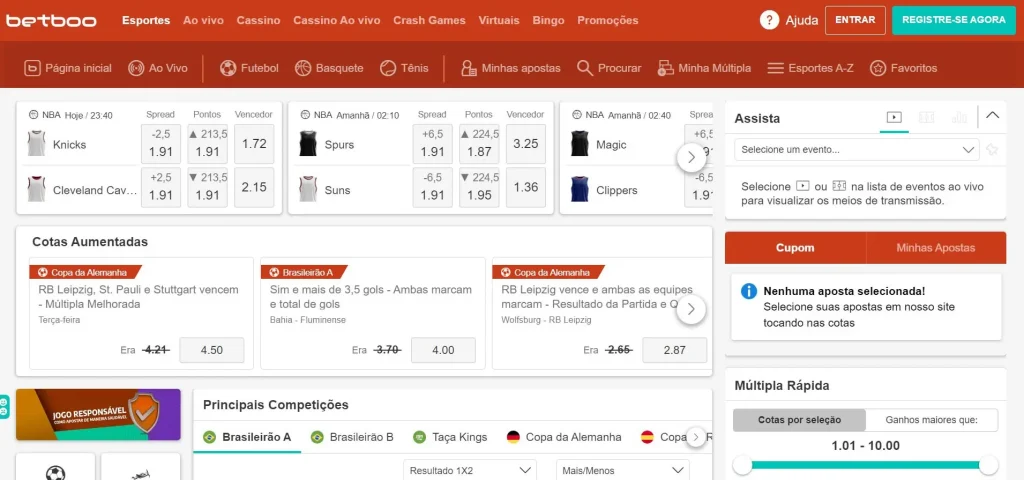
Task: Bet on Spurs winner odds 3.25
Action: 526,144
